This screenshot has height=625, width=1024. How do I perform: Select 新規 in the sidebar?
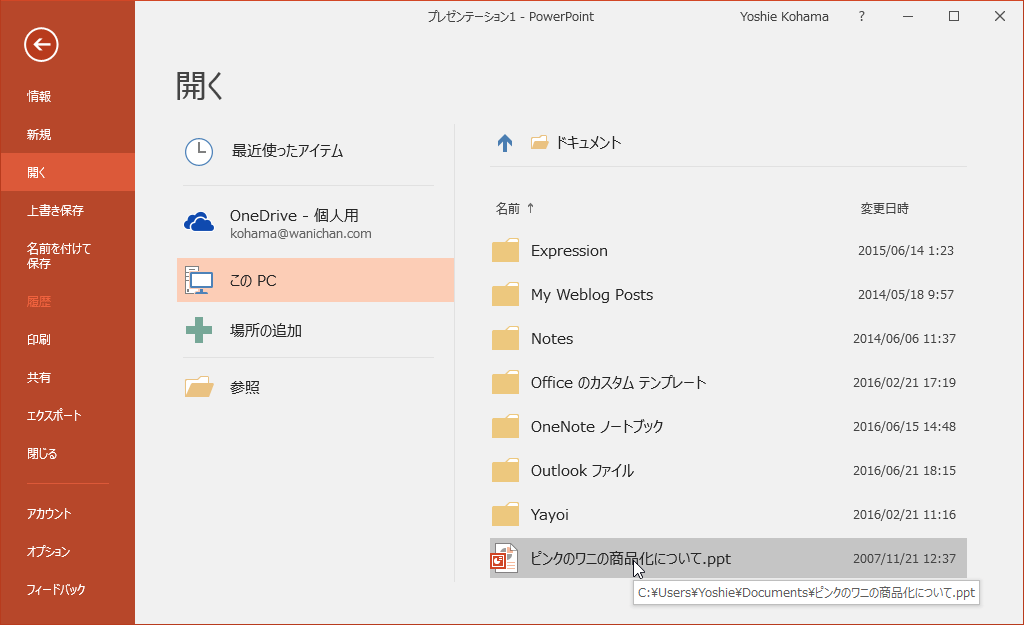[x=39, y=135]
